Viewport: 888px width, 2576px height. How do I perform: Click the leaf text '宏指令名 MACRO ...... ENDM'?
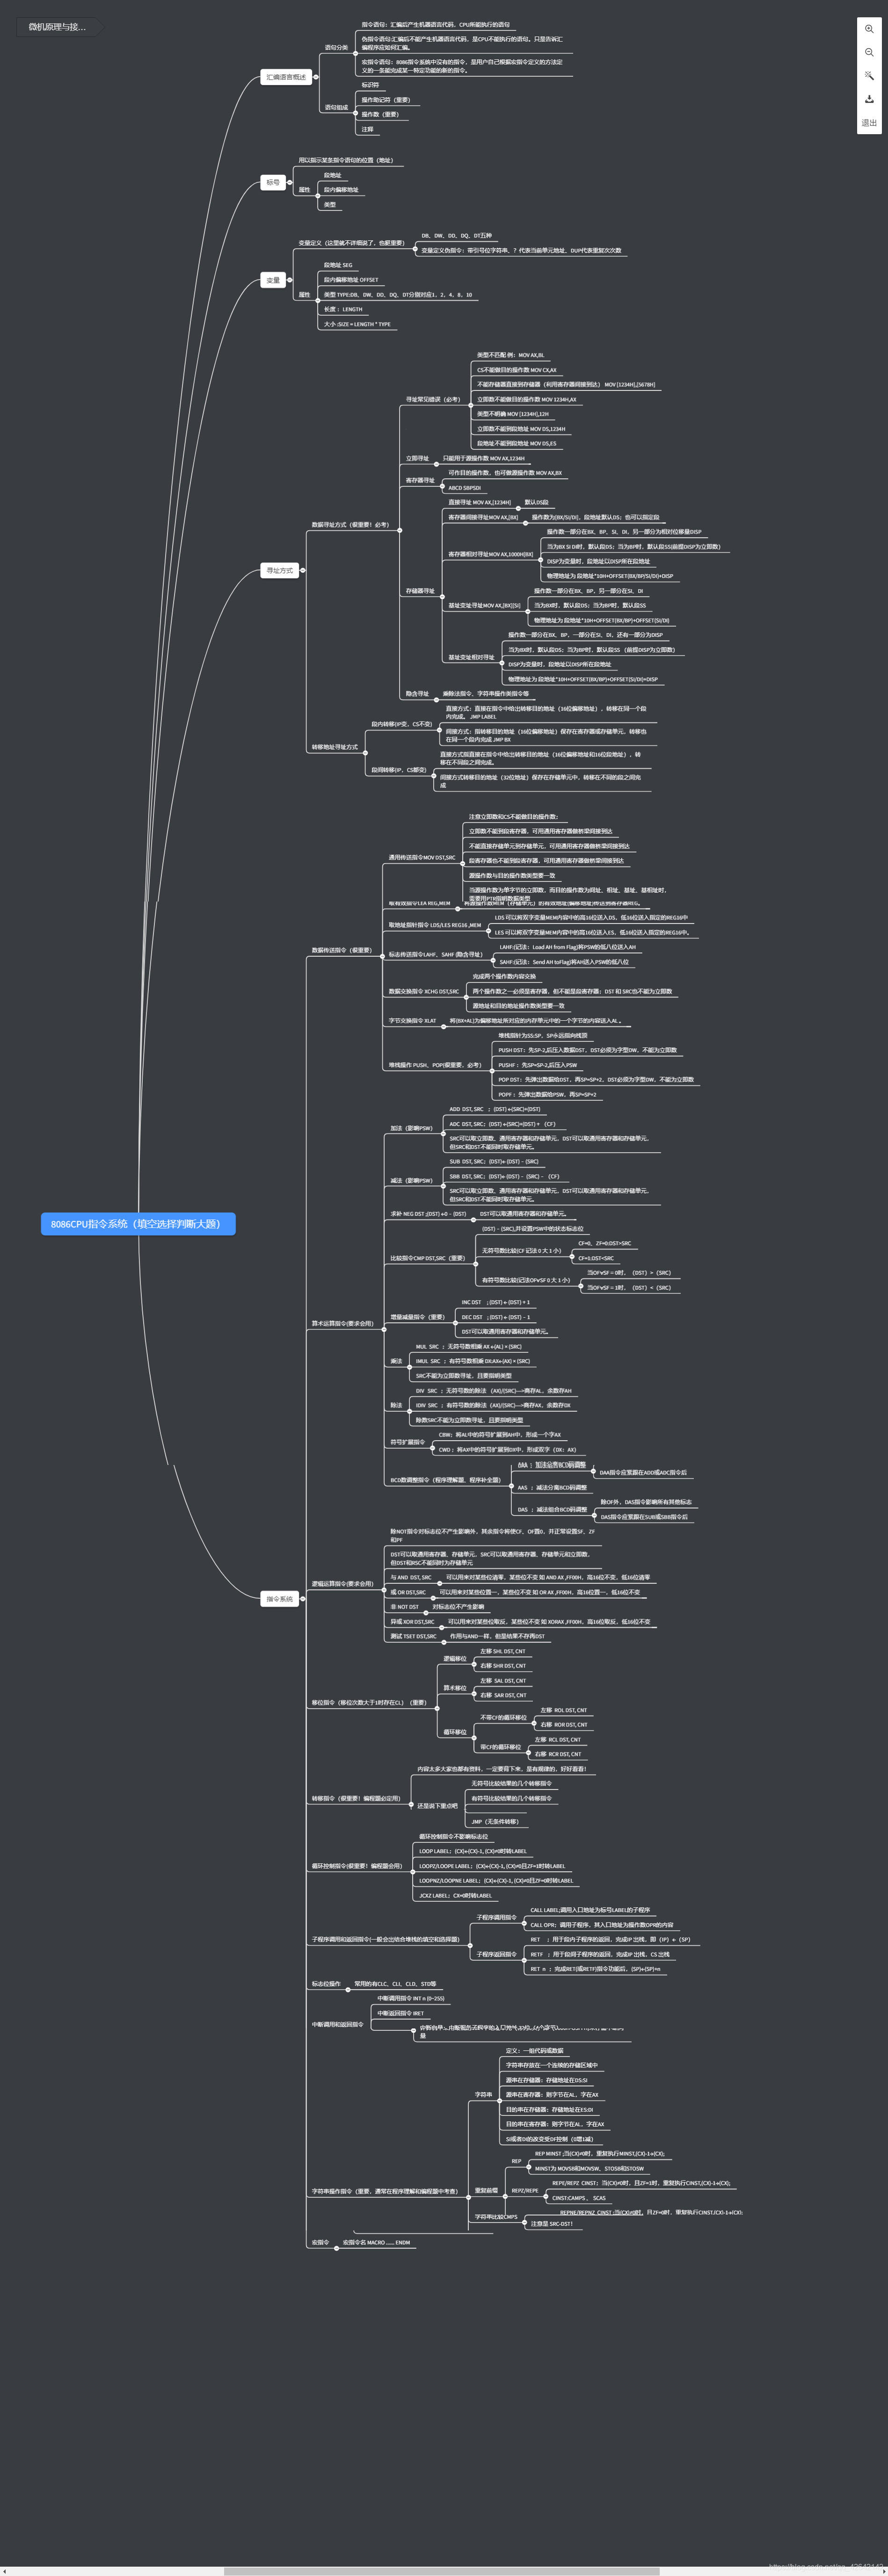click(376, 2242)
